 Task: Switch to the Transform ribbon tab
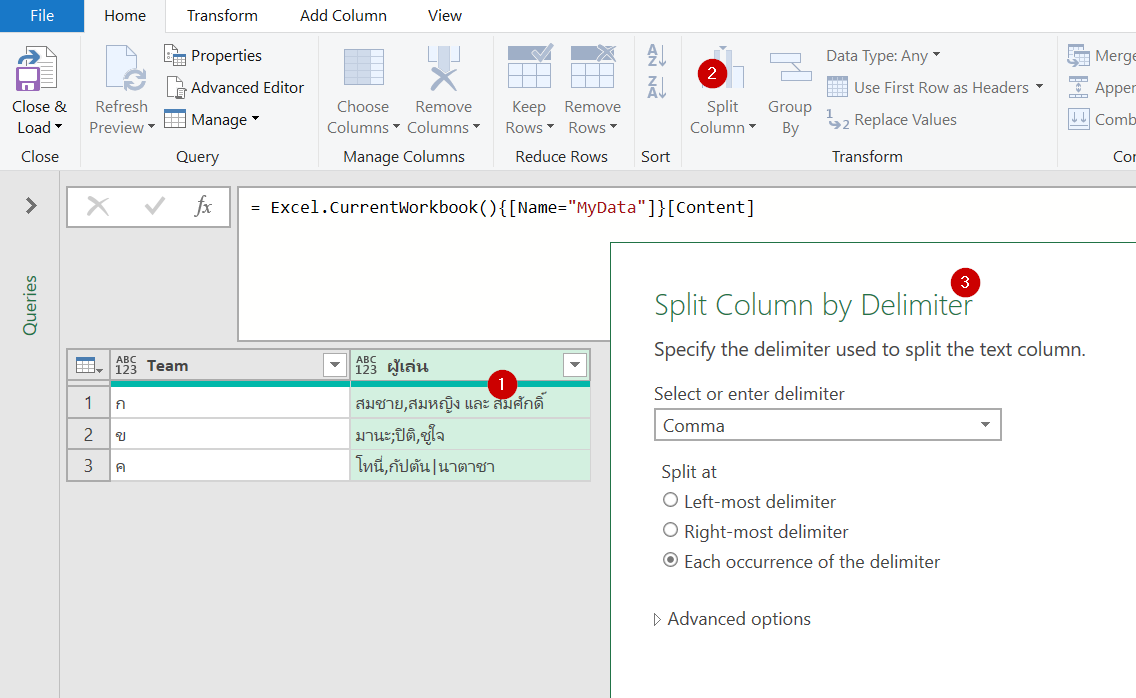click(221, 16)
